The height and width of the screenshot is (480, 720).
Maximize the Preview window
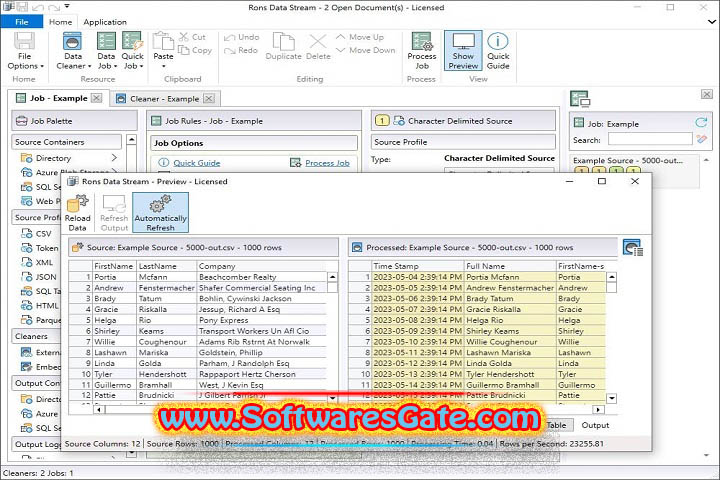click(602, 181)
